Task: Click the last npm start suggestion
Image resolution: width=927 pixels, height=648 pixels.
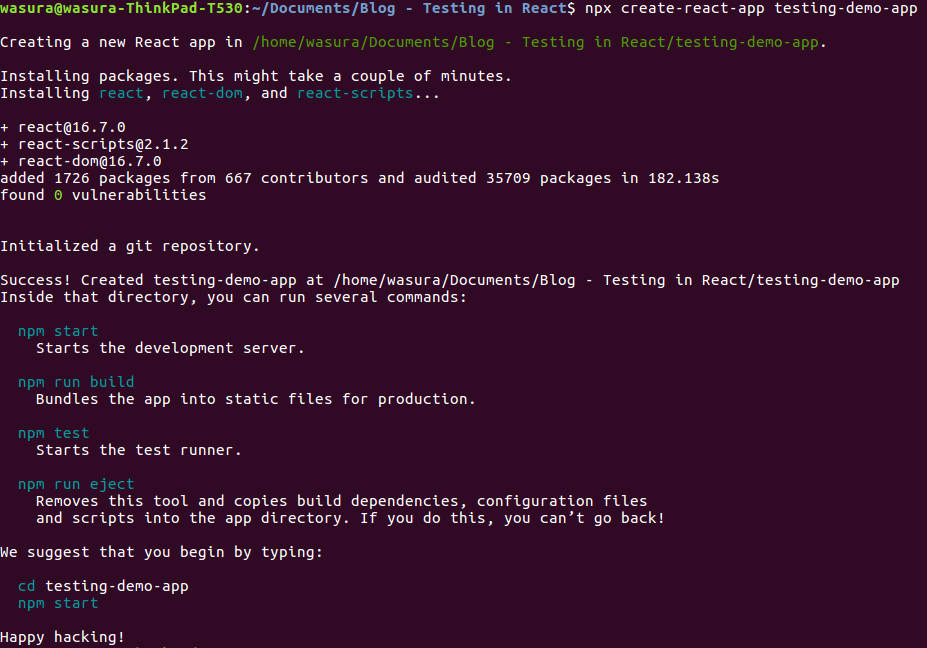Action: 58,604
